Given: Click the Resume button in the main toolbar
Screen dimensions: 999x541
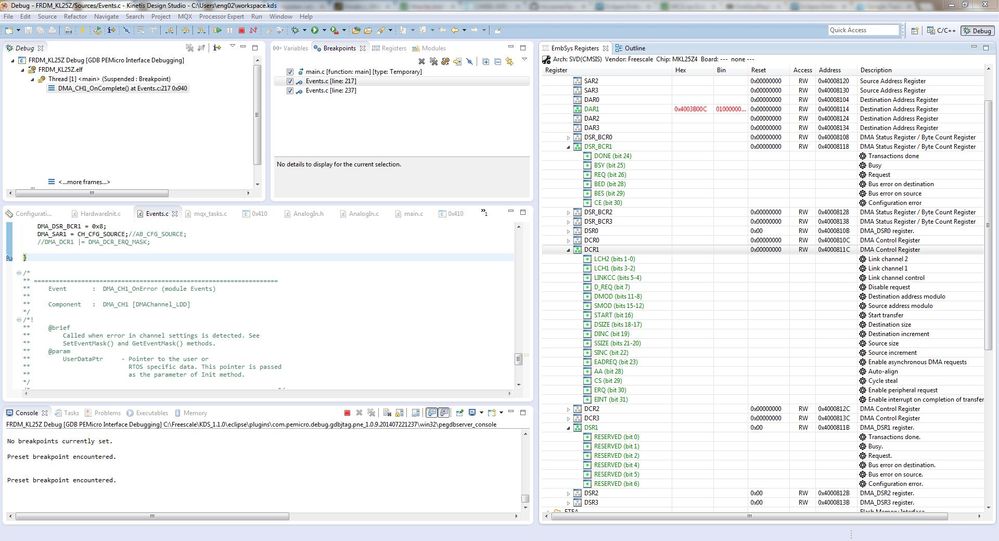Looking at the screenshot, I should pyautogui.click(x=219, y=30).
